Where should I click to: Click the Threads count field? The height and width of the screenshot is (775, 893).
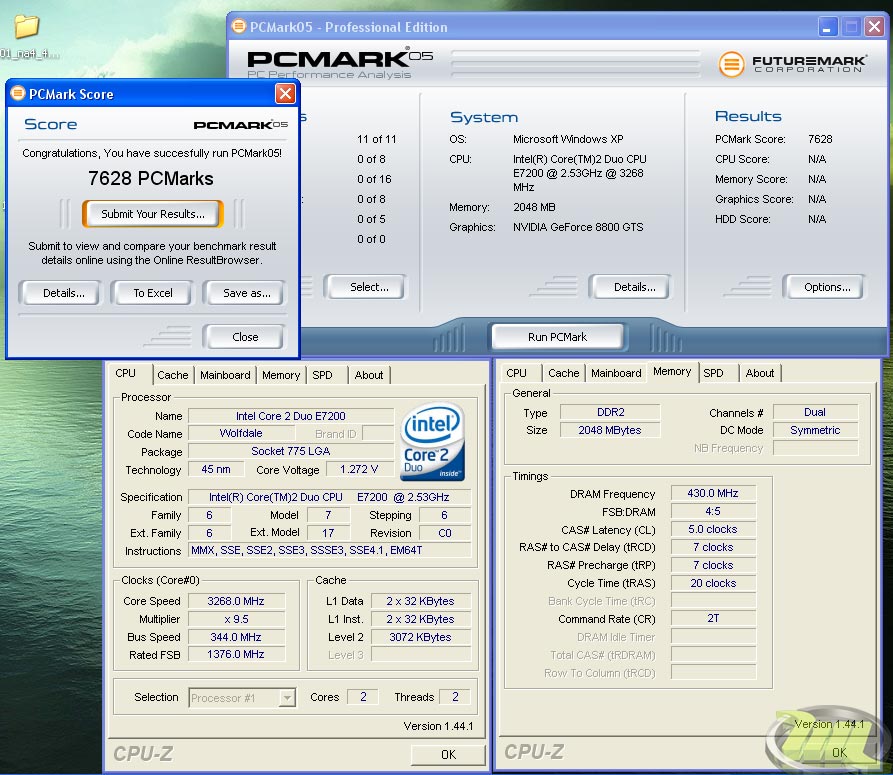pyautogui.click(x=455, y=696)
